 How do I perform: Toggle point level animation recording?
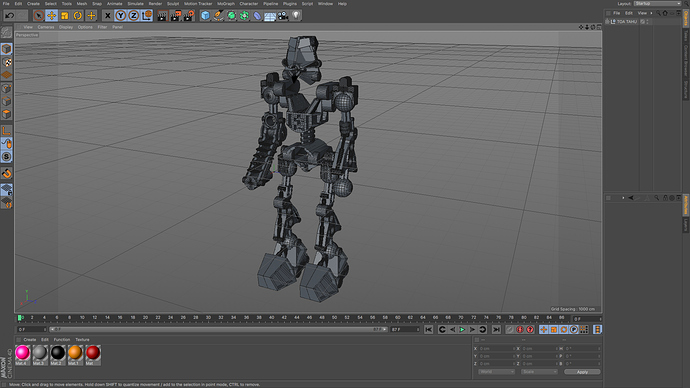pyautogui.click(x=584, y=329)
